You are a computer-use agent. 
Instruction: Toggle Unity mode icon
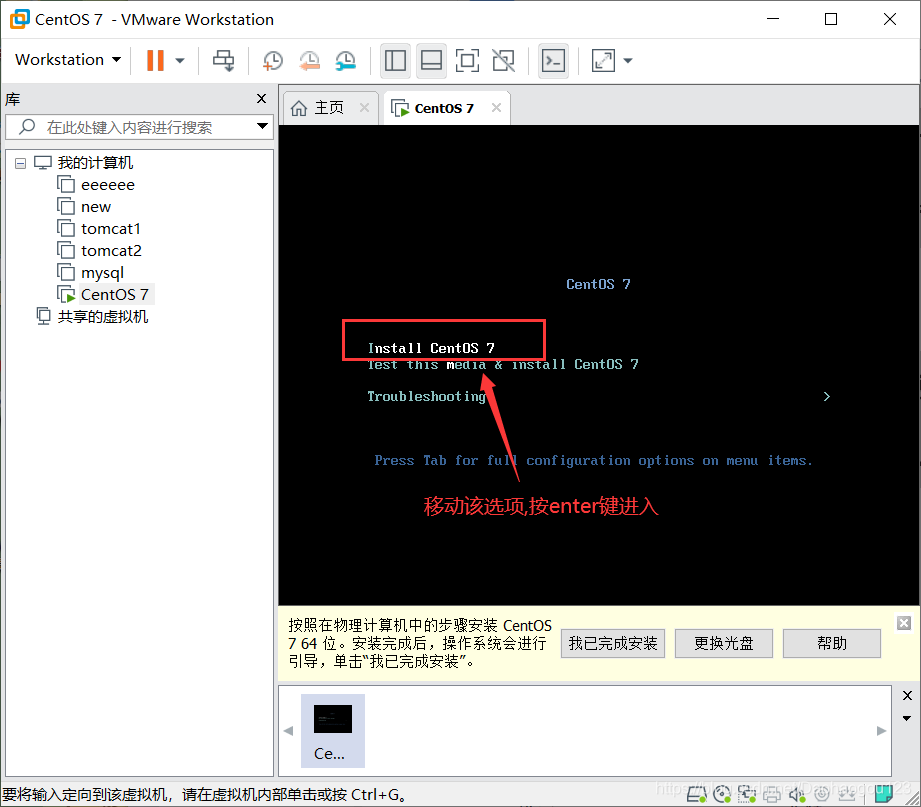pyautogui.click(x=503, y=60)
